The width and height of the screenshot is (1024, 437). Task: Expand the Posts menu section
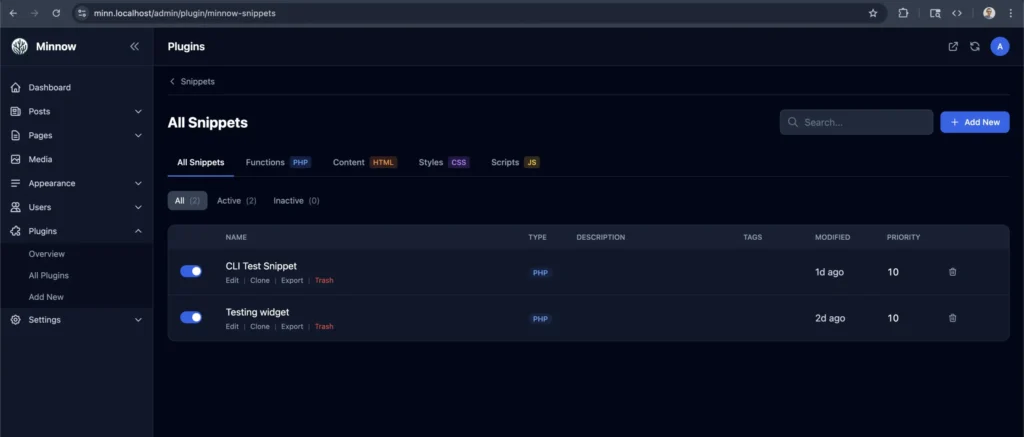coord(138,111)
